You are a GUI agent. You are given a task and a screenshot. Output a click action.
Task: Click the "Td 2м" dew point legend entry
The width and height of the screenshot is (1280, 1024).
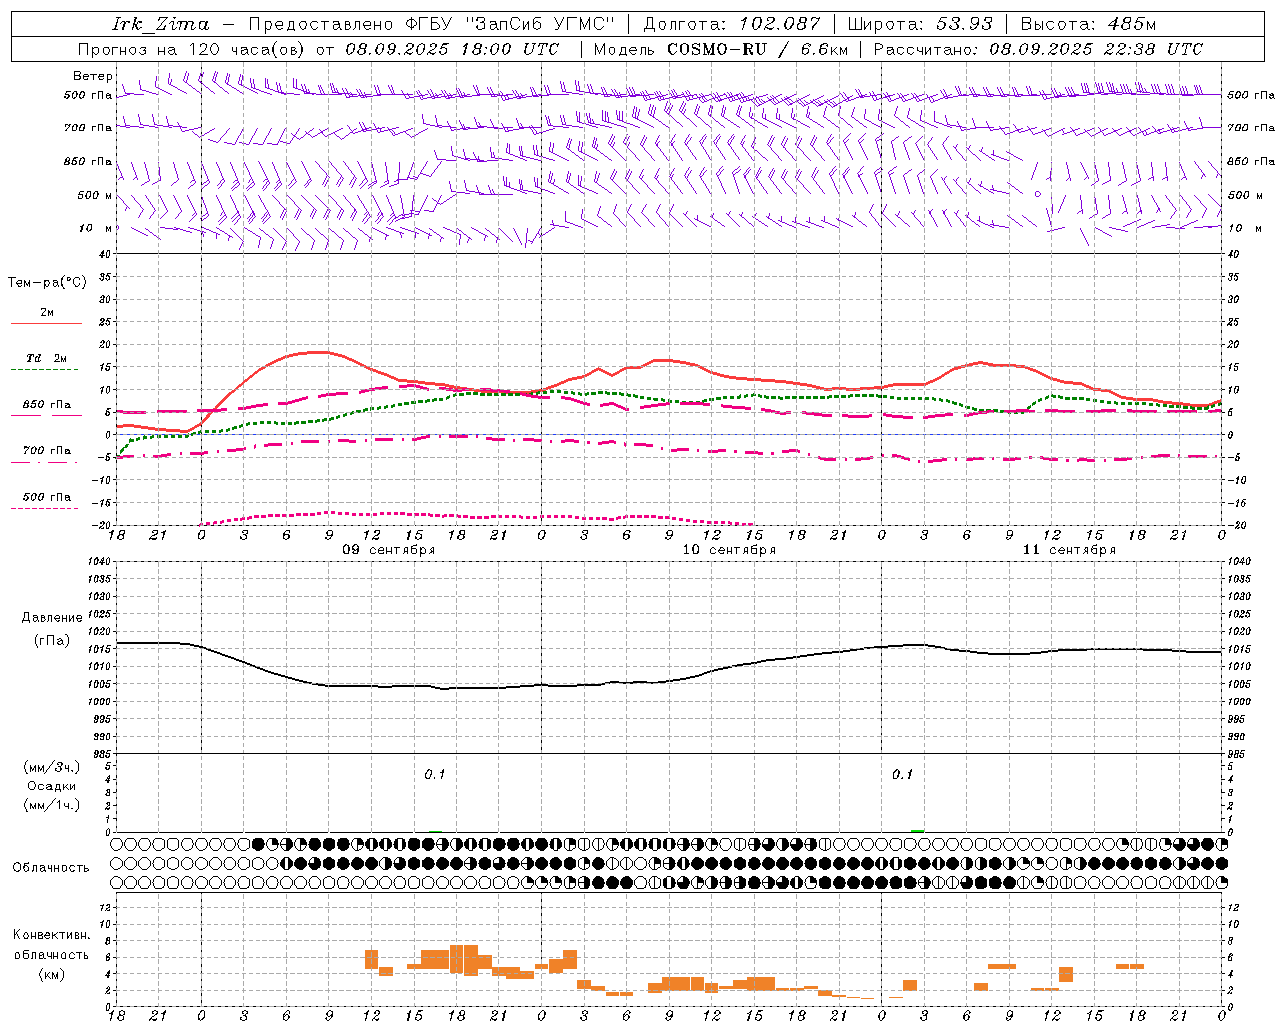(x=47, y=358)
